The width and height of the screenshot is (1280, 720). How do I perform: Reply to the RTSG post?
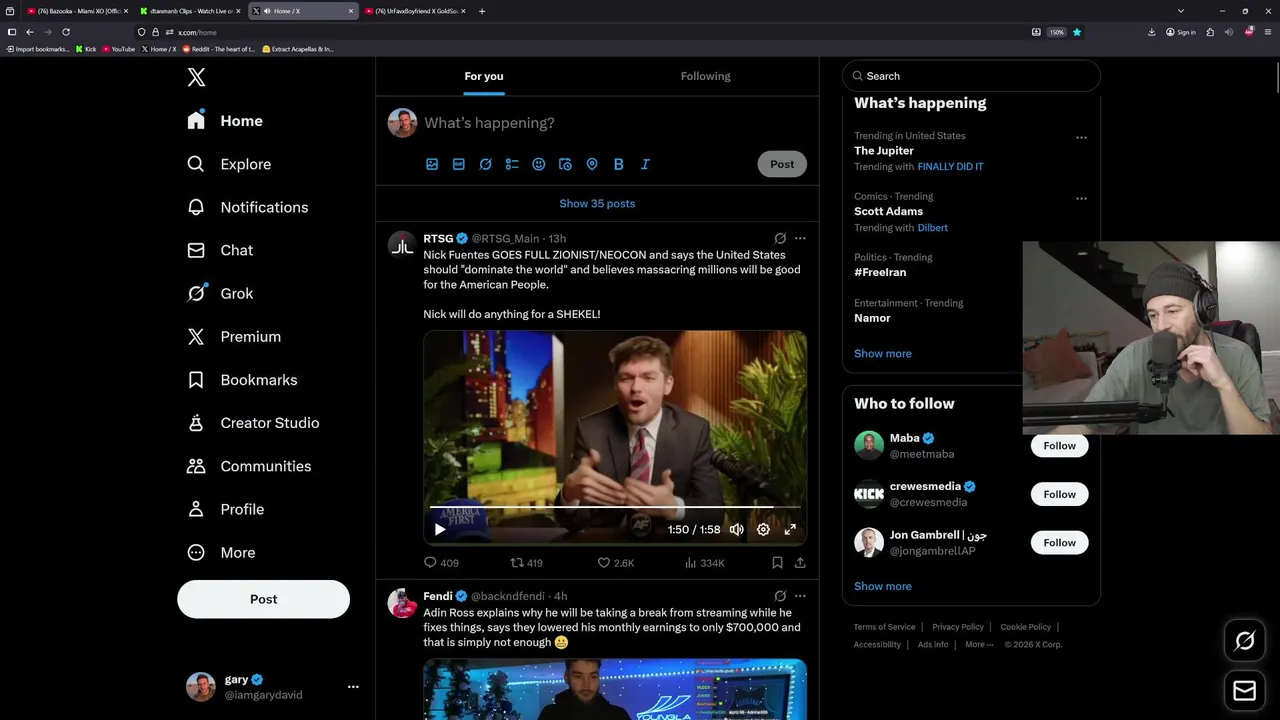[x=441, y=563]
